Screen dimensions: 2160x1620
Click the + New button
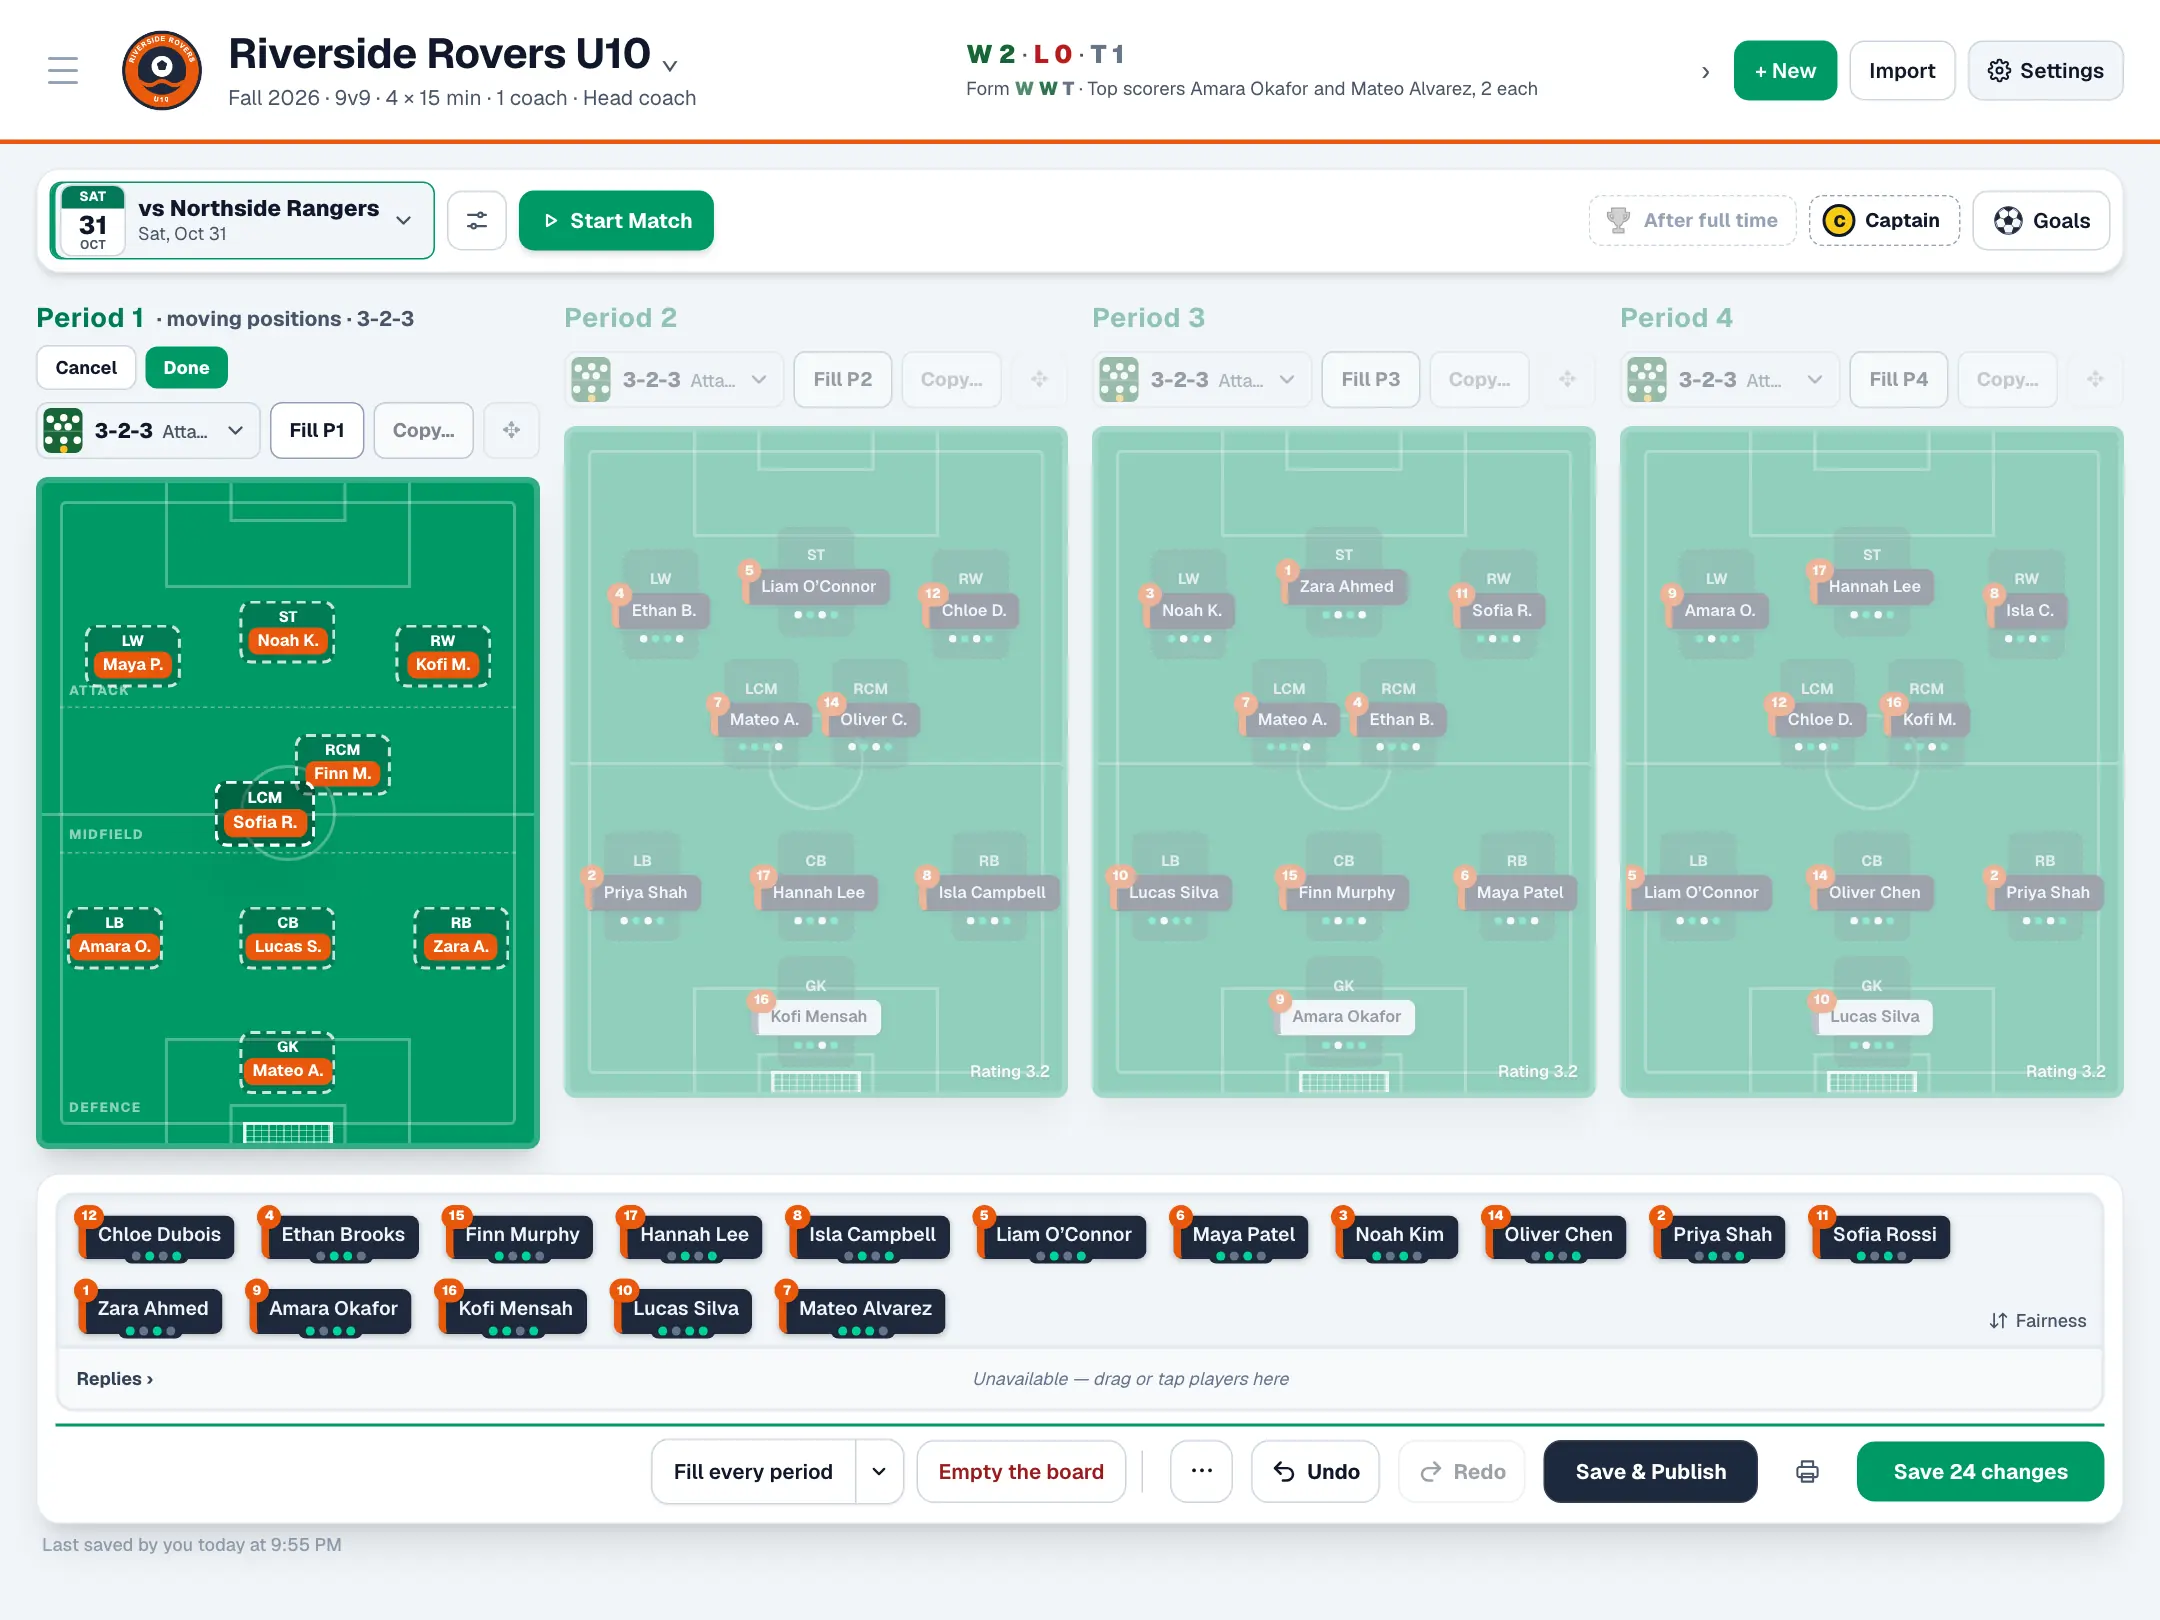(x=1785, y=71)
